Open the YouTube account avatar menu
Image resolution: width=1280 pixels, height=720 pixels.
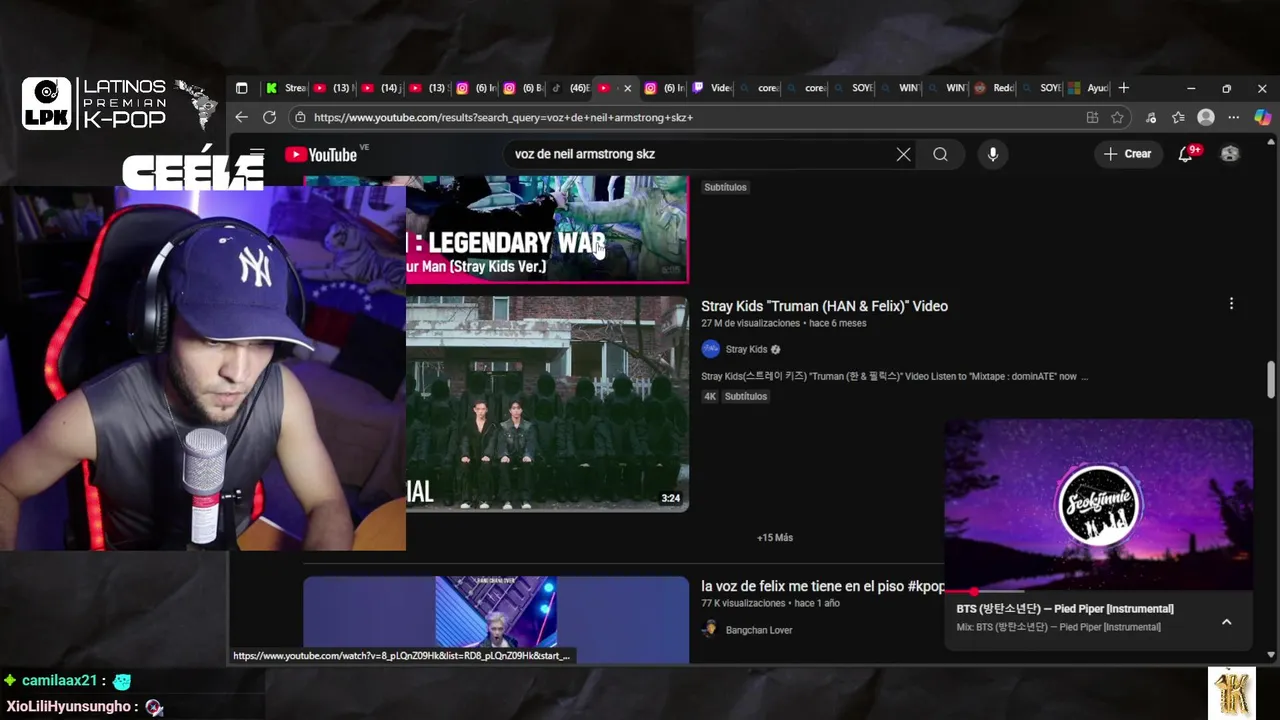tap(1230, 154)
